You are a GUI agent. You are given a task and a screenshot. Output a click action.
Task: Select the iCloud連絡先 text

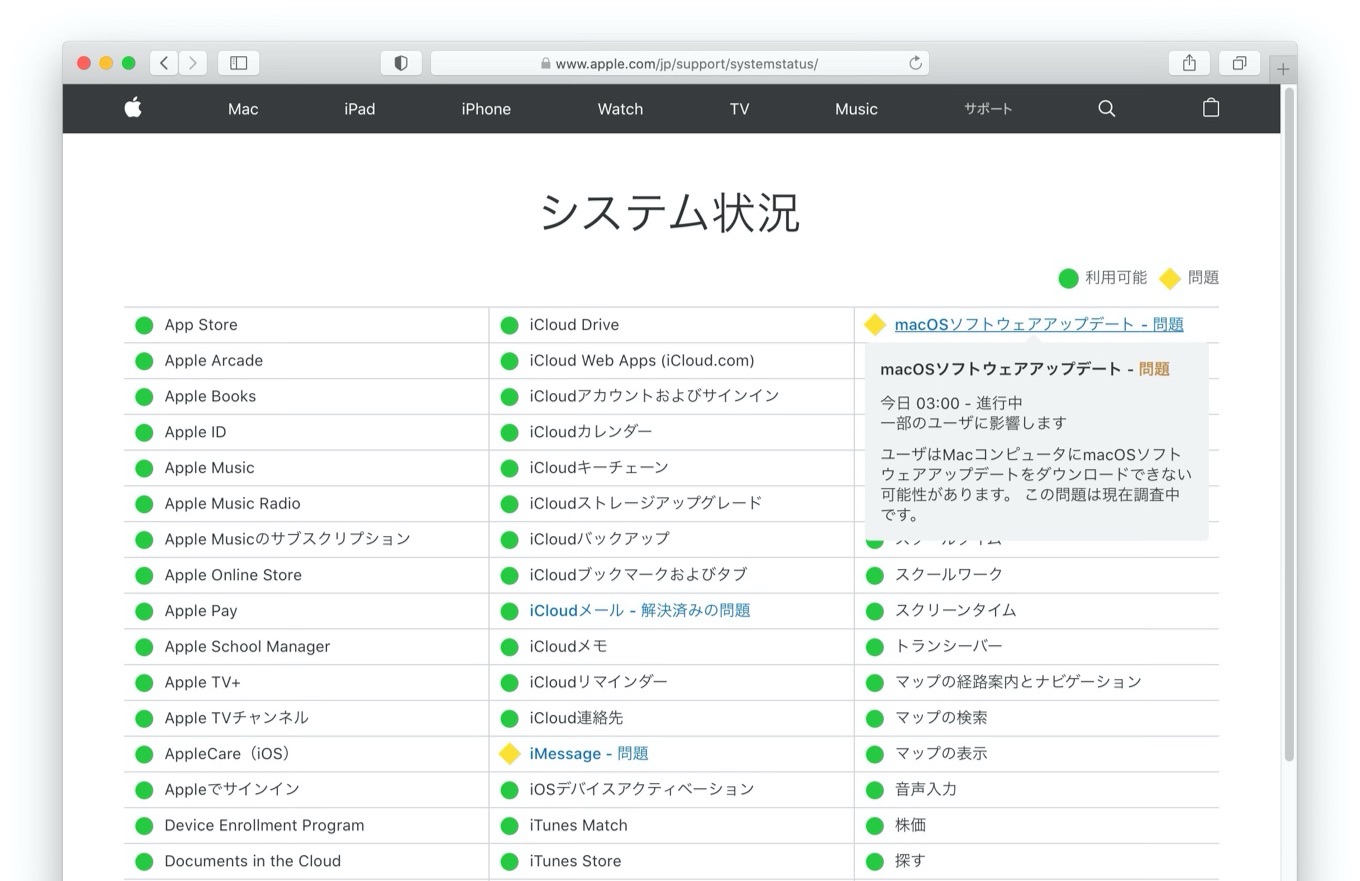576,718
